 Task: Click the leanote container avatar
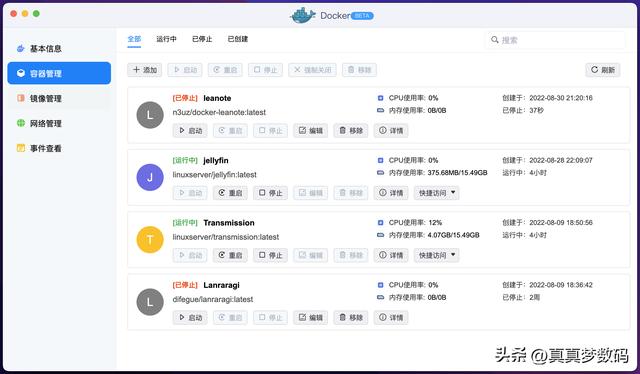click(150, 115)
